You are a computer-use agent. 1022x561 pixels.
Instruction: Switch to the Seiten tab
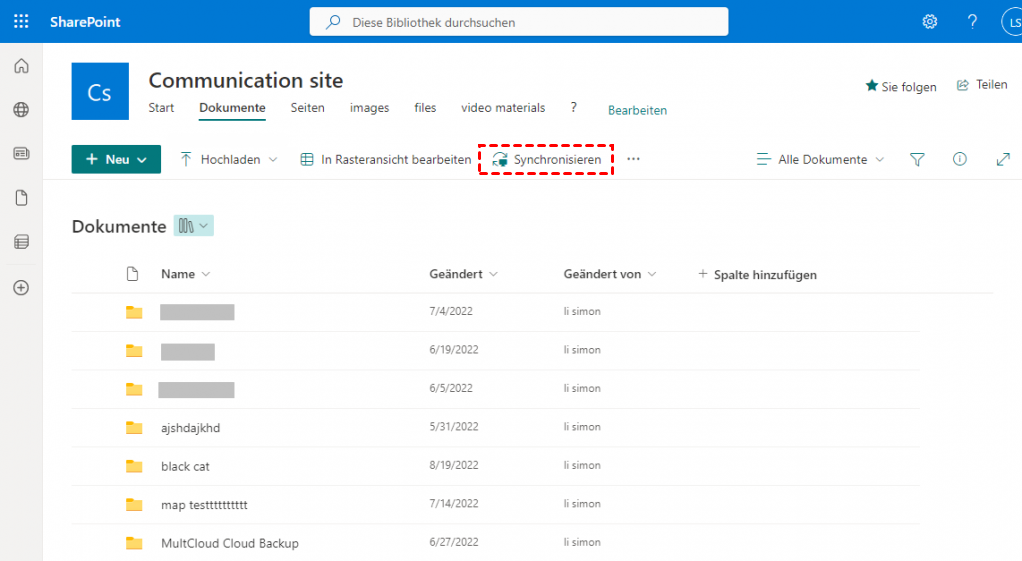[x=307, y=108]
